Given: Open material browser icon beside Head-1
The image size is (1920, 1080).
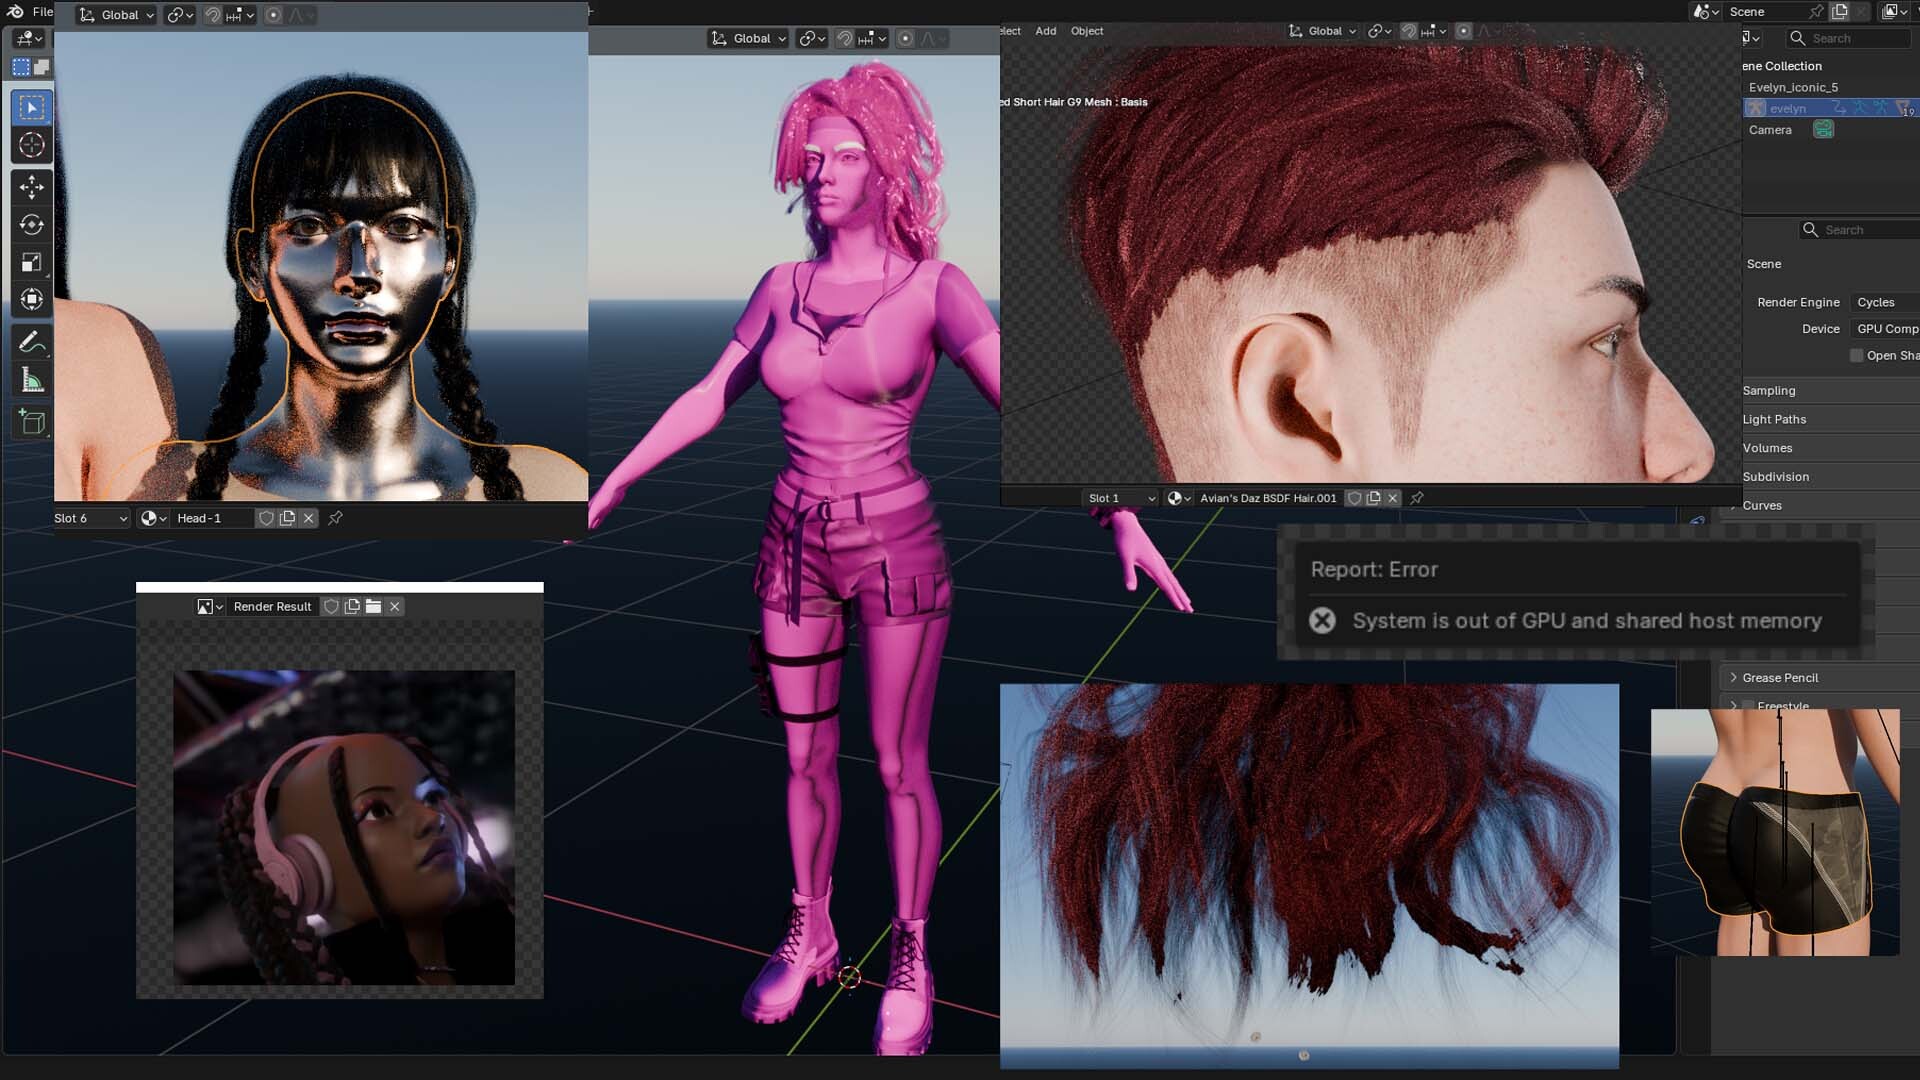Looking at the screenshot, I should (x=153, y=518).
